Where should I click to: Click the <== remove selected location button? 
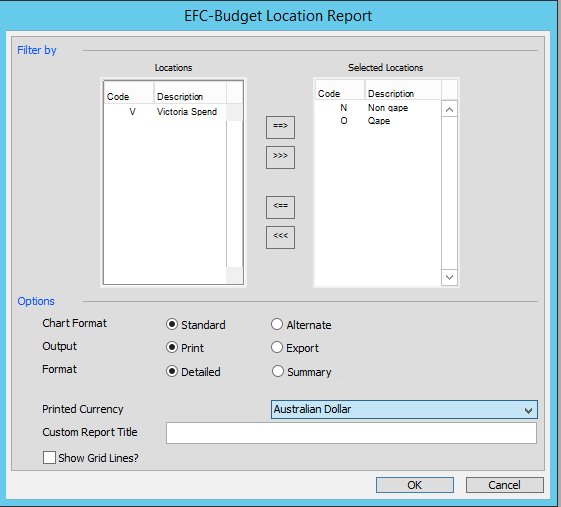pos(280,207)
